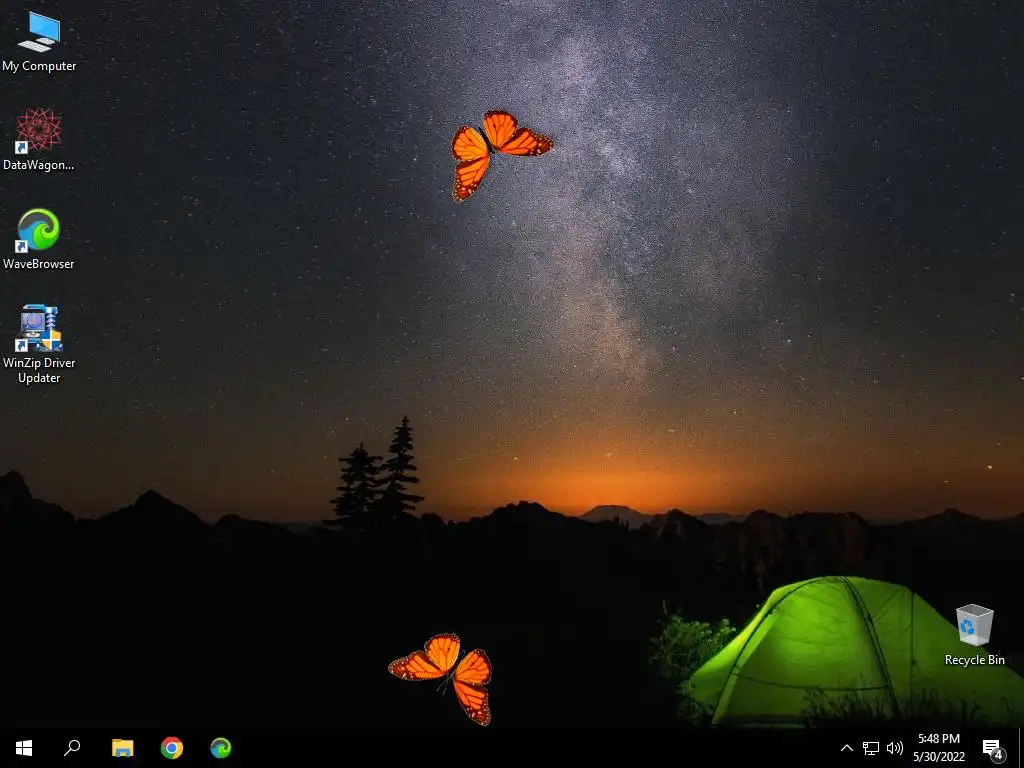Show hidden system tray icons
The height and width of the screenshot is (768, 1024).
(x=846, y=748)
